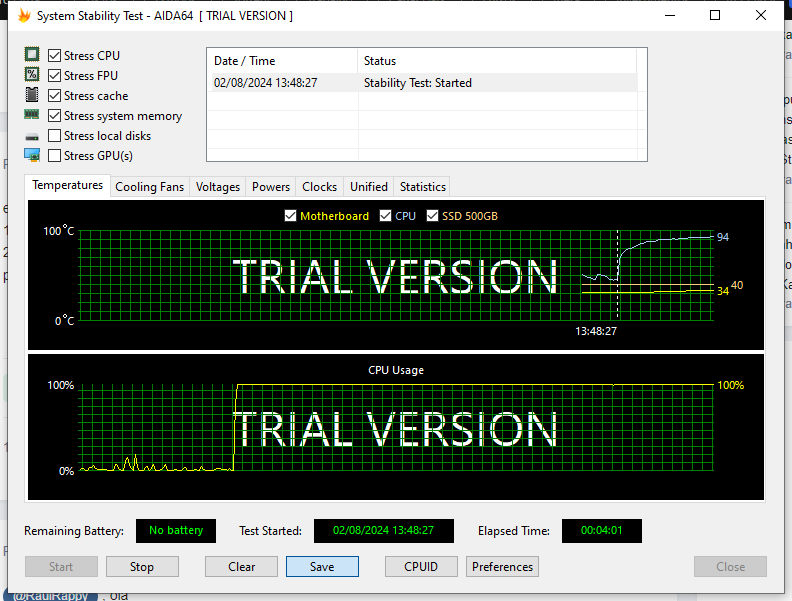Click the AIDA64 flame icon in title bar
The image size is (792, 601).
click(24, 16)
